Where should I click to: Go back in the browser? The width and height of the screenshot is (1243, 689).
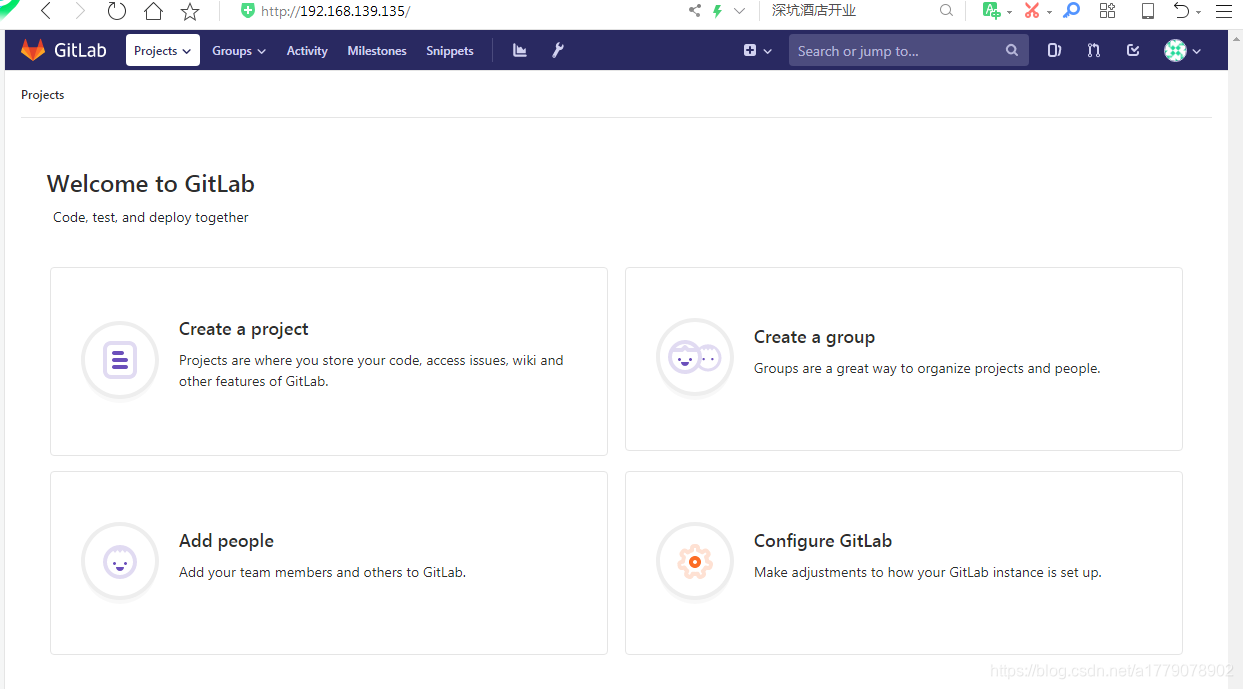click(45, 11)
